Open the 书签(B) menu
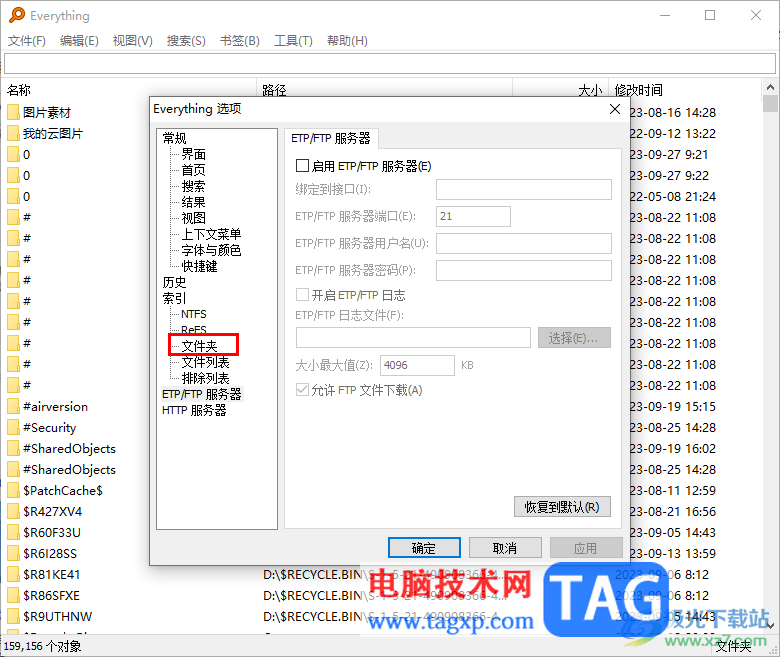The width and height of the screenshot is (780, 657). (x=240, y=41)
